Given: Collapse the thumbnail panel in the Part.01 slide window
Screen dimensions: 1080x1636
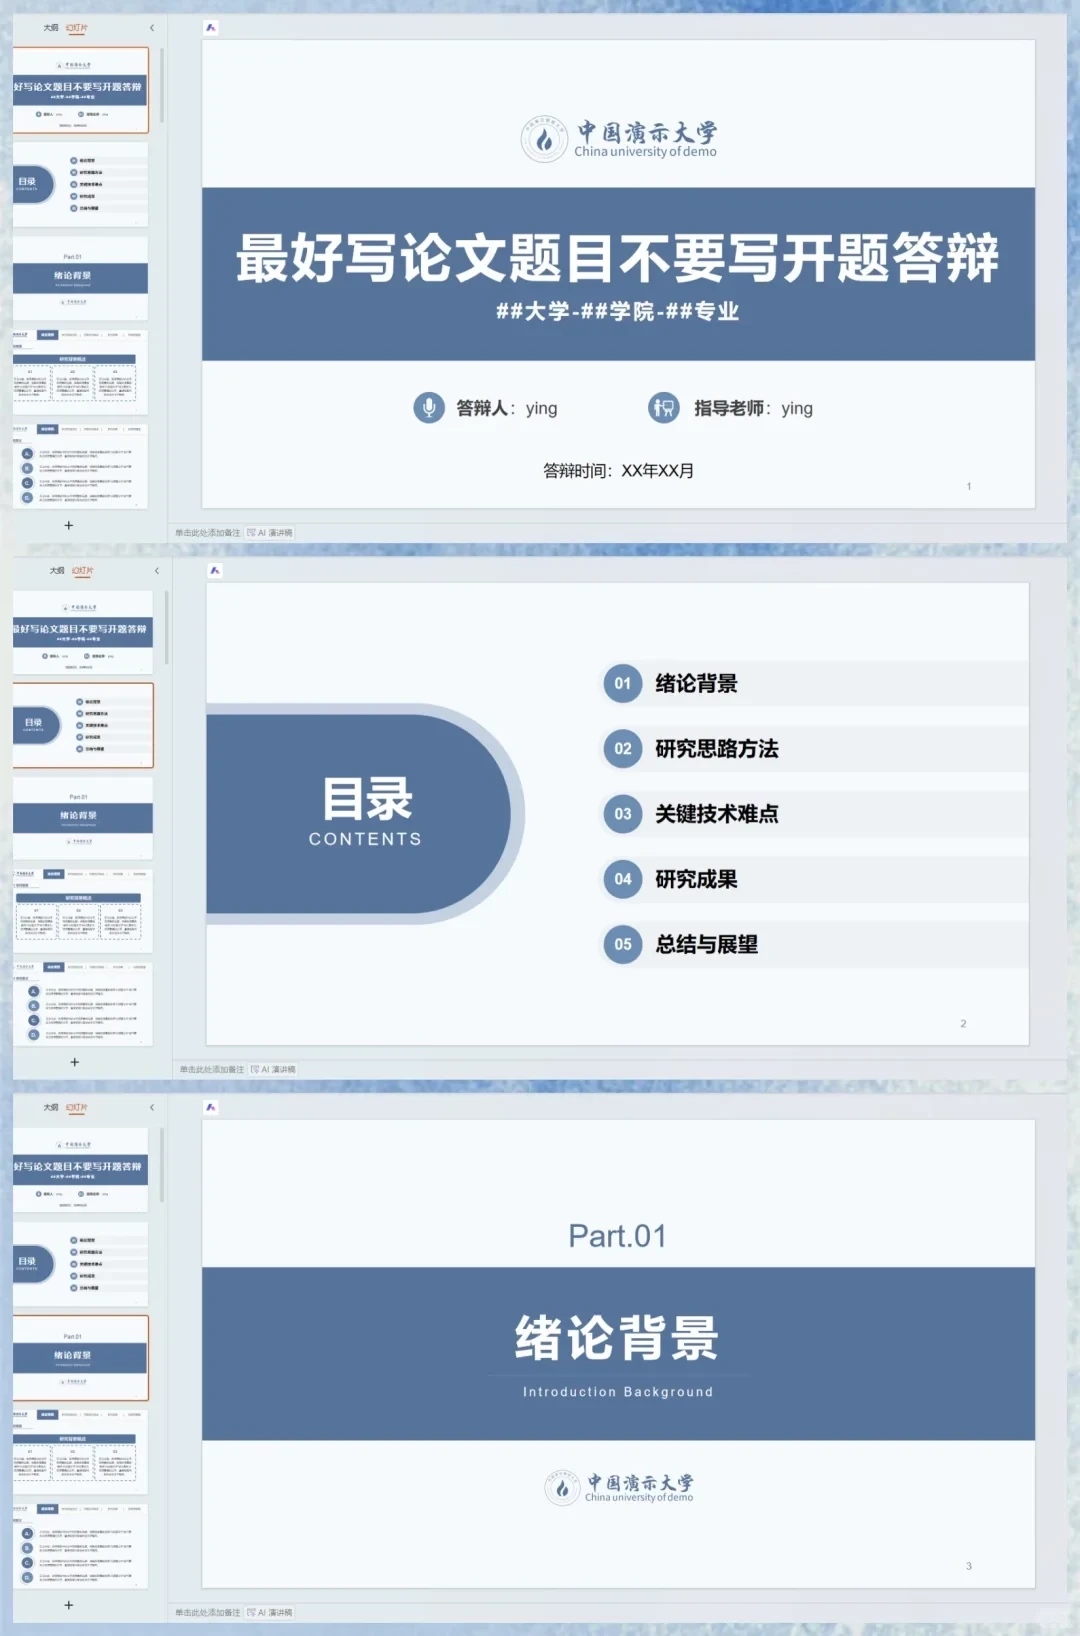Looking at the screenshot, I should click(152, 1108).
